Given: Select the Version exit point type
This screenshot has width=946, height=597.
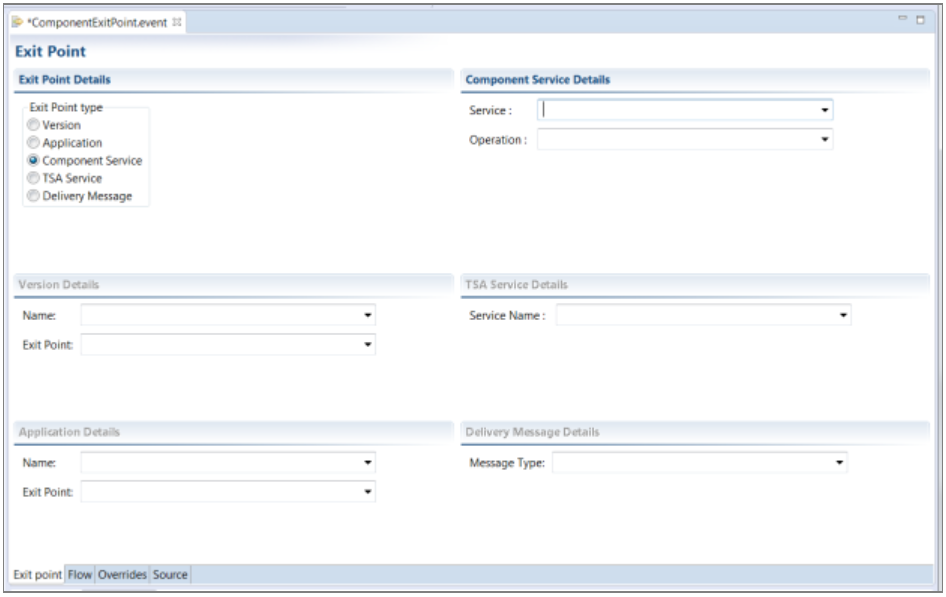Looking at the screenshot, I should (x=34, y=126).
